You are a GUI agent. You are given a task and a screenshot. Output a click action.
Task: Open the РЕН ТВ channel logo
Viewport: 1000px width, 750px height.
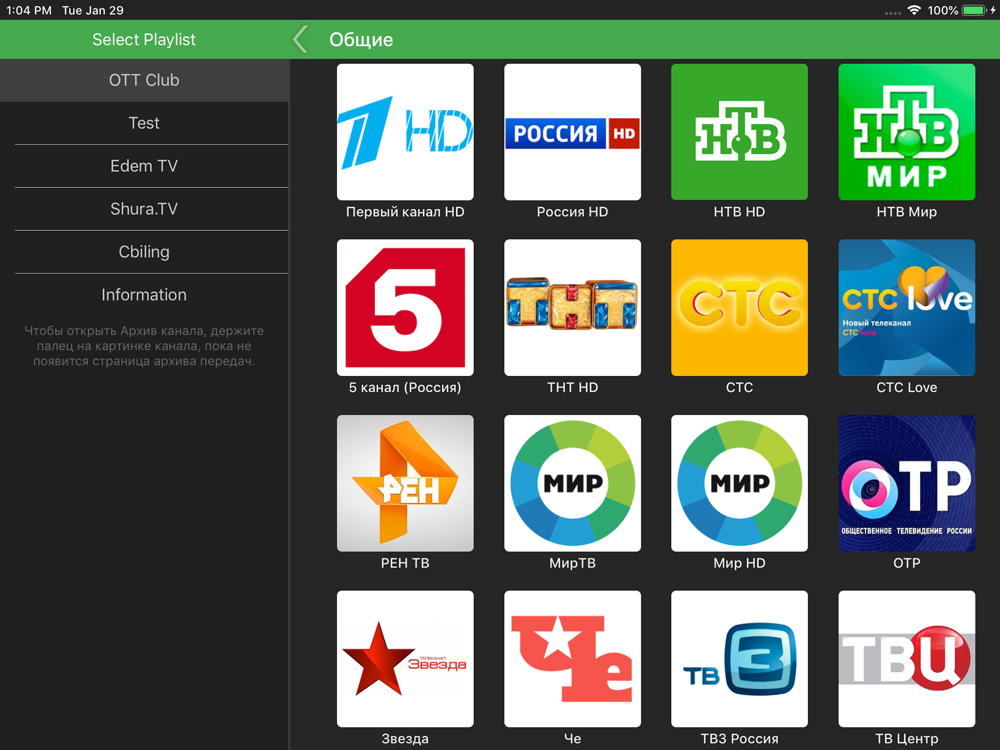(x=405, y=483)
